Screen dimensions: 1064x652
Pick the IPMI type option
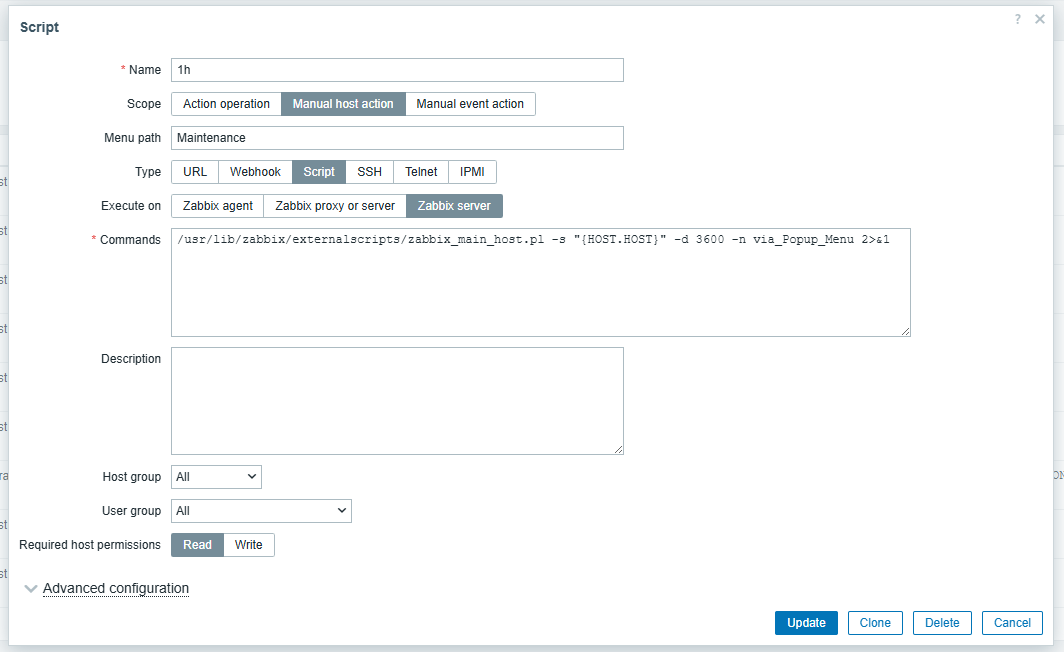click(x=472, y=172)
